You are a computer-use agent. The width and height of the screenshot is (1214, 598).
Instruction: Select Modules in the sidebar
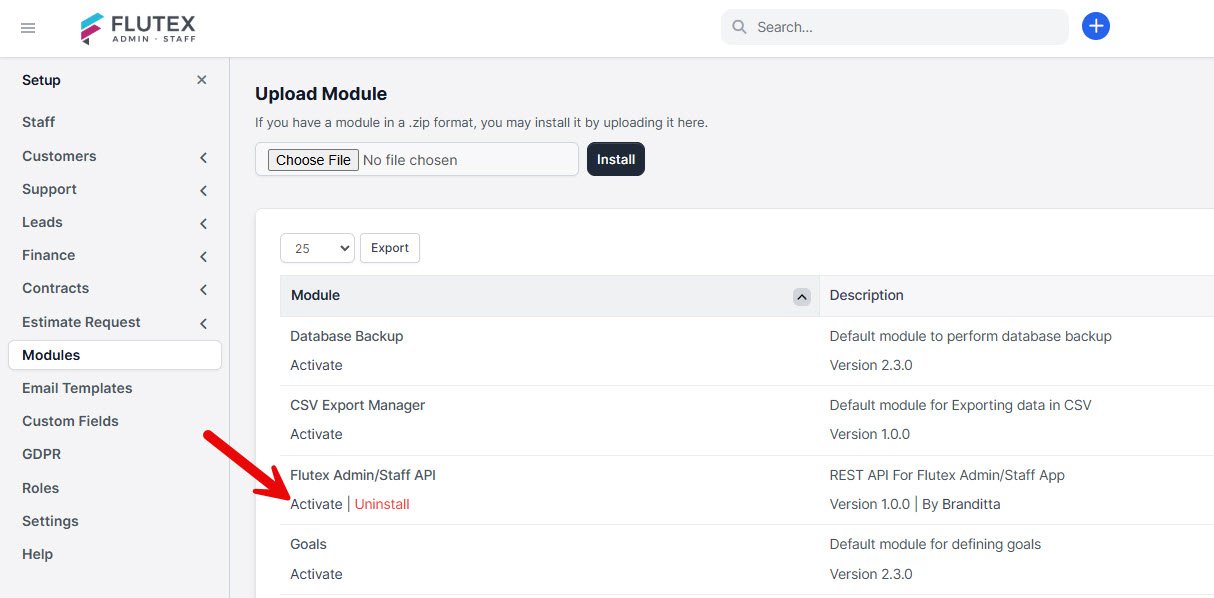pyautogui.click(x=115, y=355)
